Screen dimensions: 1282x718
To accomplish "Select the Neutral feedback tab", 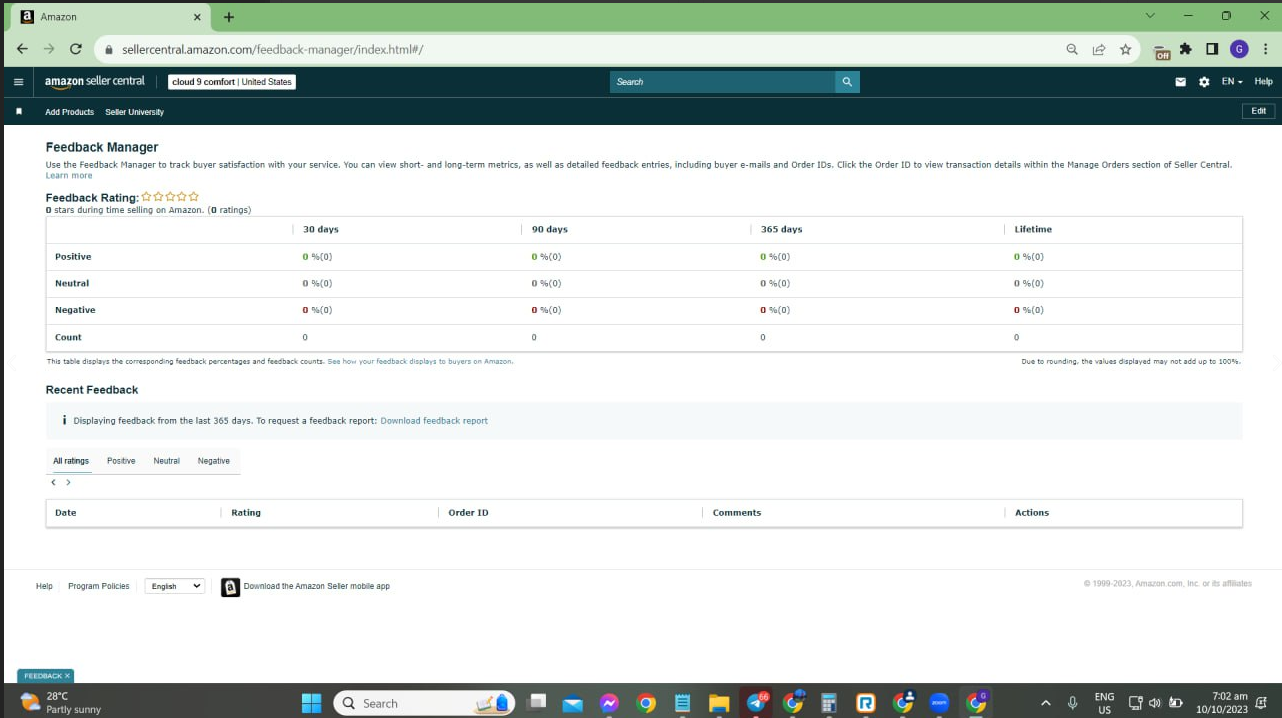I will (x=167, y=461).
